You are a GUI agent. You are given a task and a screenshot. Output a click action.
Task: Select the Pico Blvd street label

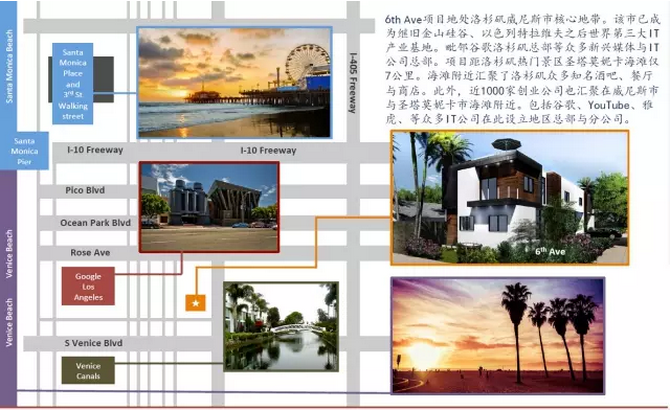pyautogui.click(x=85, y=190)
